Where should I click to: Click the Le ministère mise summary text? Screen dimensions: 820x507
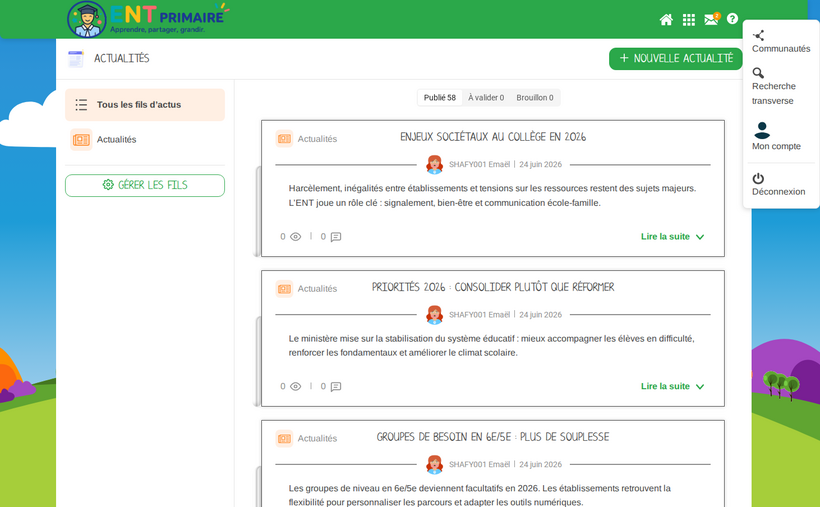click(x=491, y=346)
